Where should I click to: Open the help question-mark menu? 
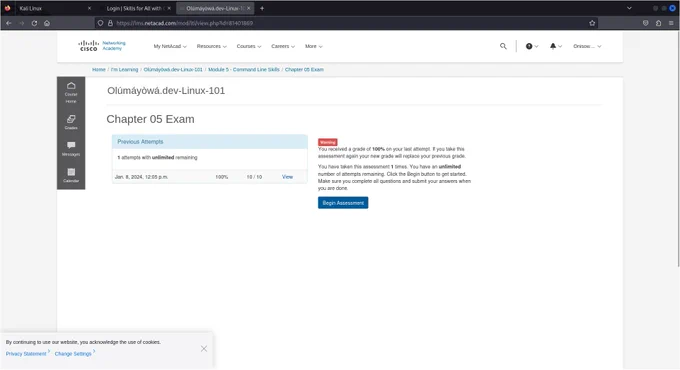(532, 46)
